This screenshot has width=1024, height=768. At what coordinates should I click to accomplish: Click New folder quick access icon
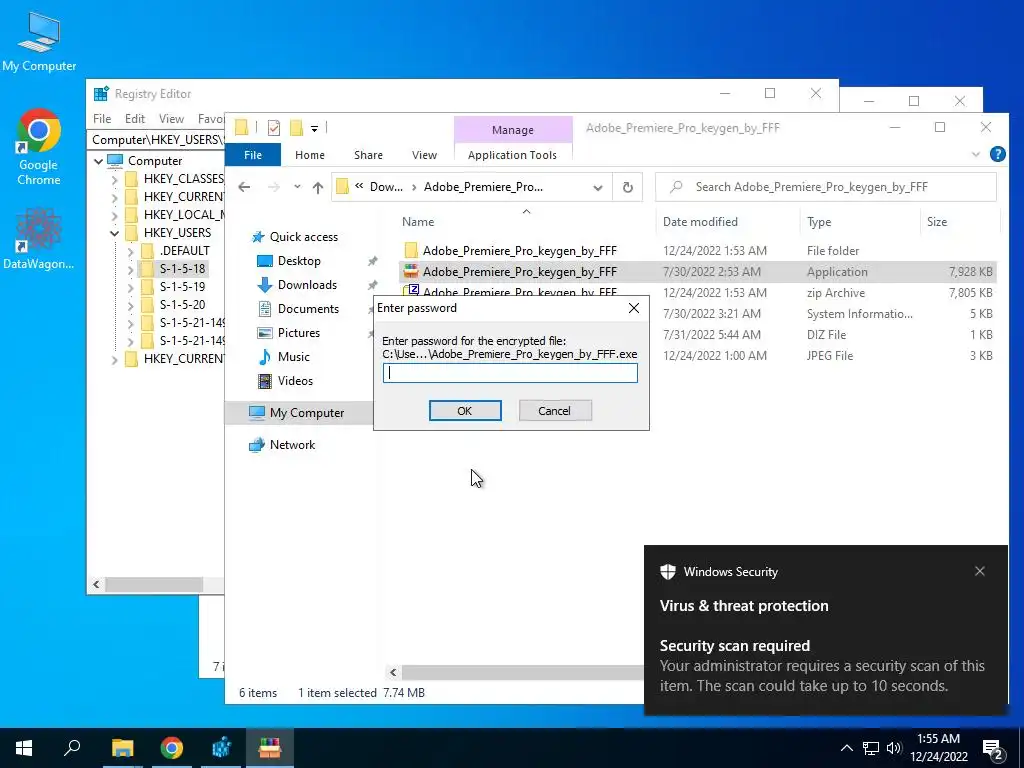(296, 128)
